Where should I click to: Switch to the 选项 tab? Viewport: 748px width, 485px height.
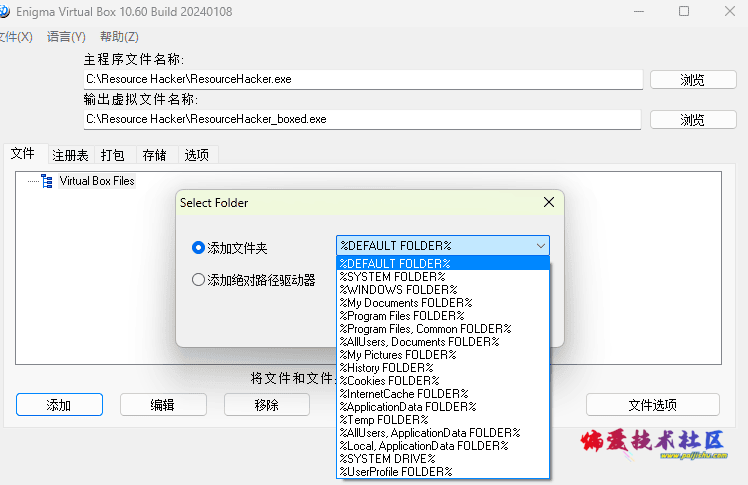pyautogui.click(x=197, y=155)
